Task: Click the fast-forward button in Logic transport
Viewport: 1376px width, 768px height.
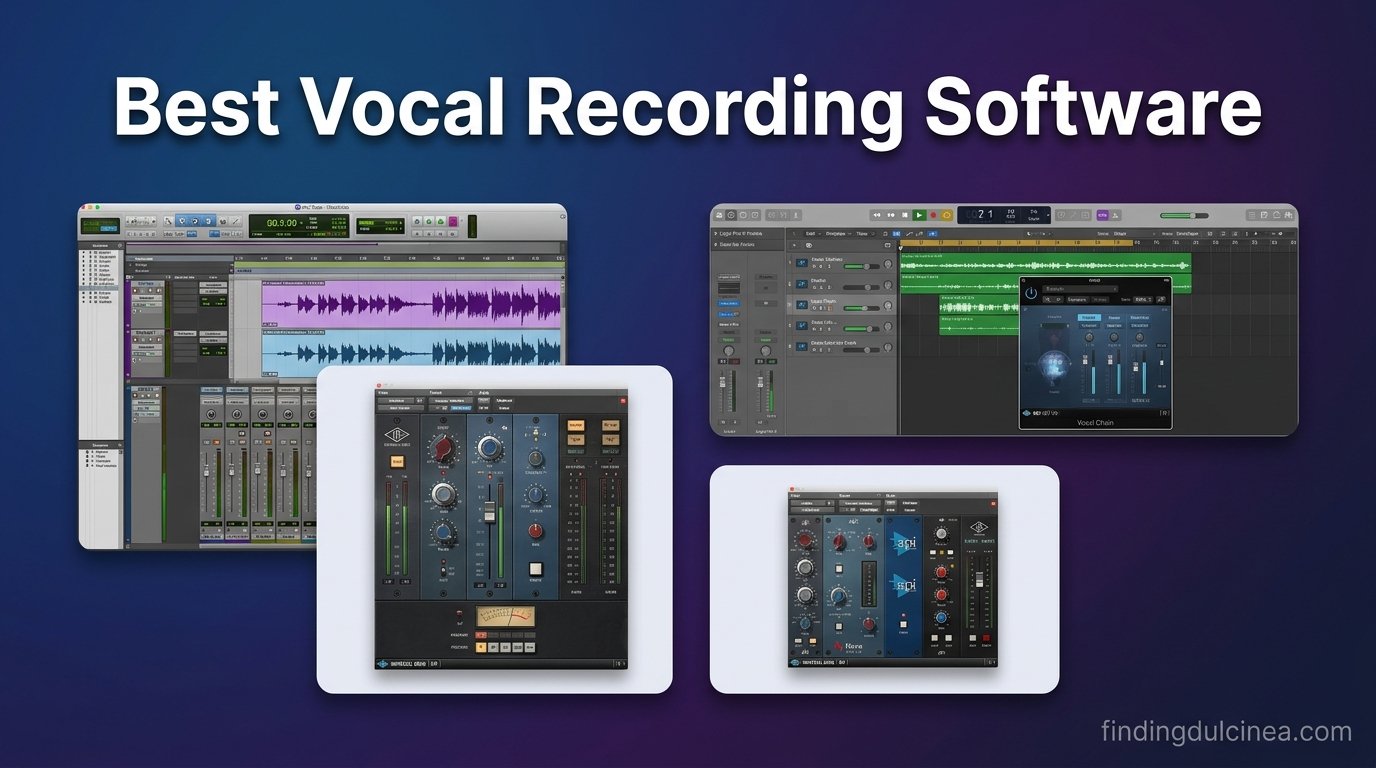Action: coord(891,215)
